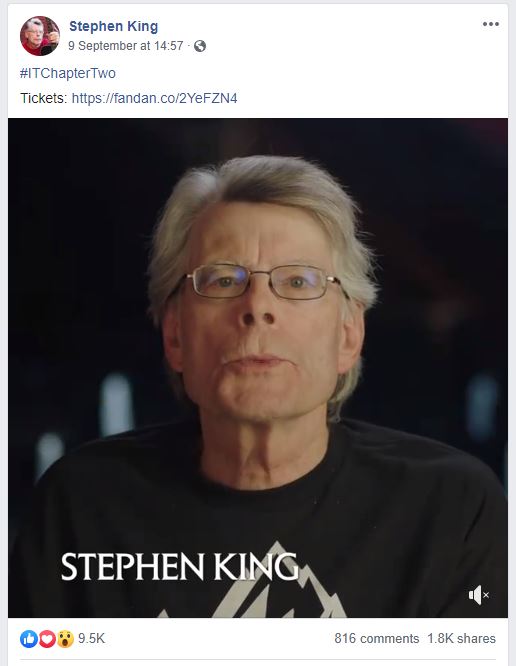Open the Stephen King page name link
Screen dimensions: 516x666
point(113,26)
